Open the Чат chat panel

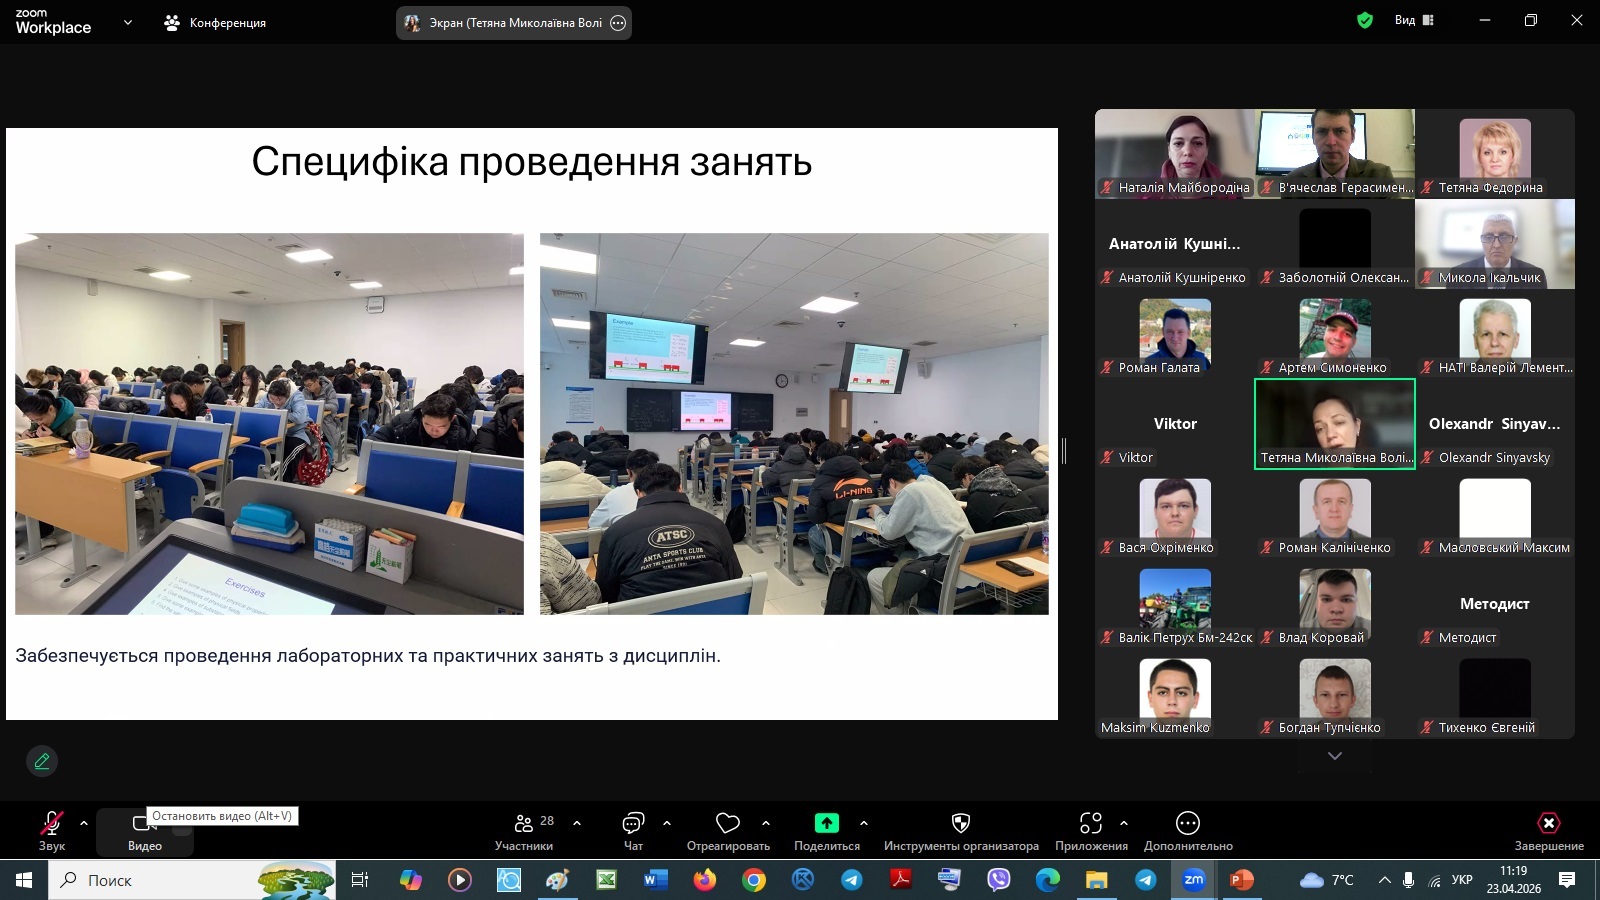tap(633, 830)
